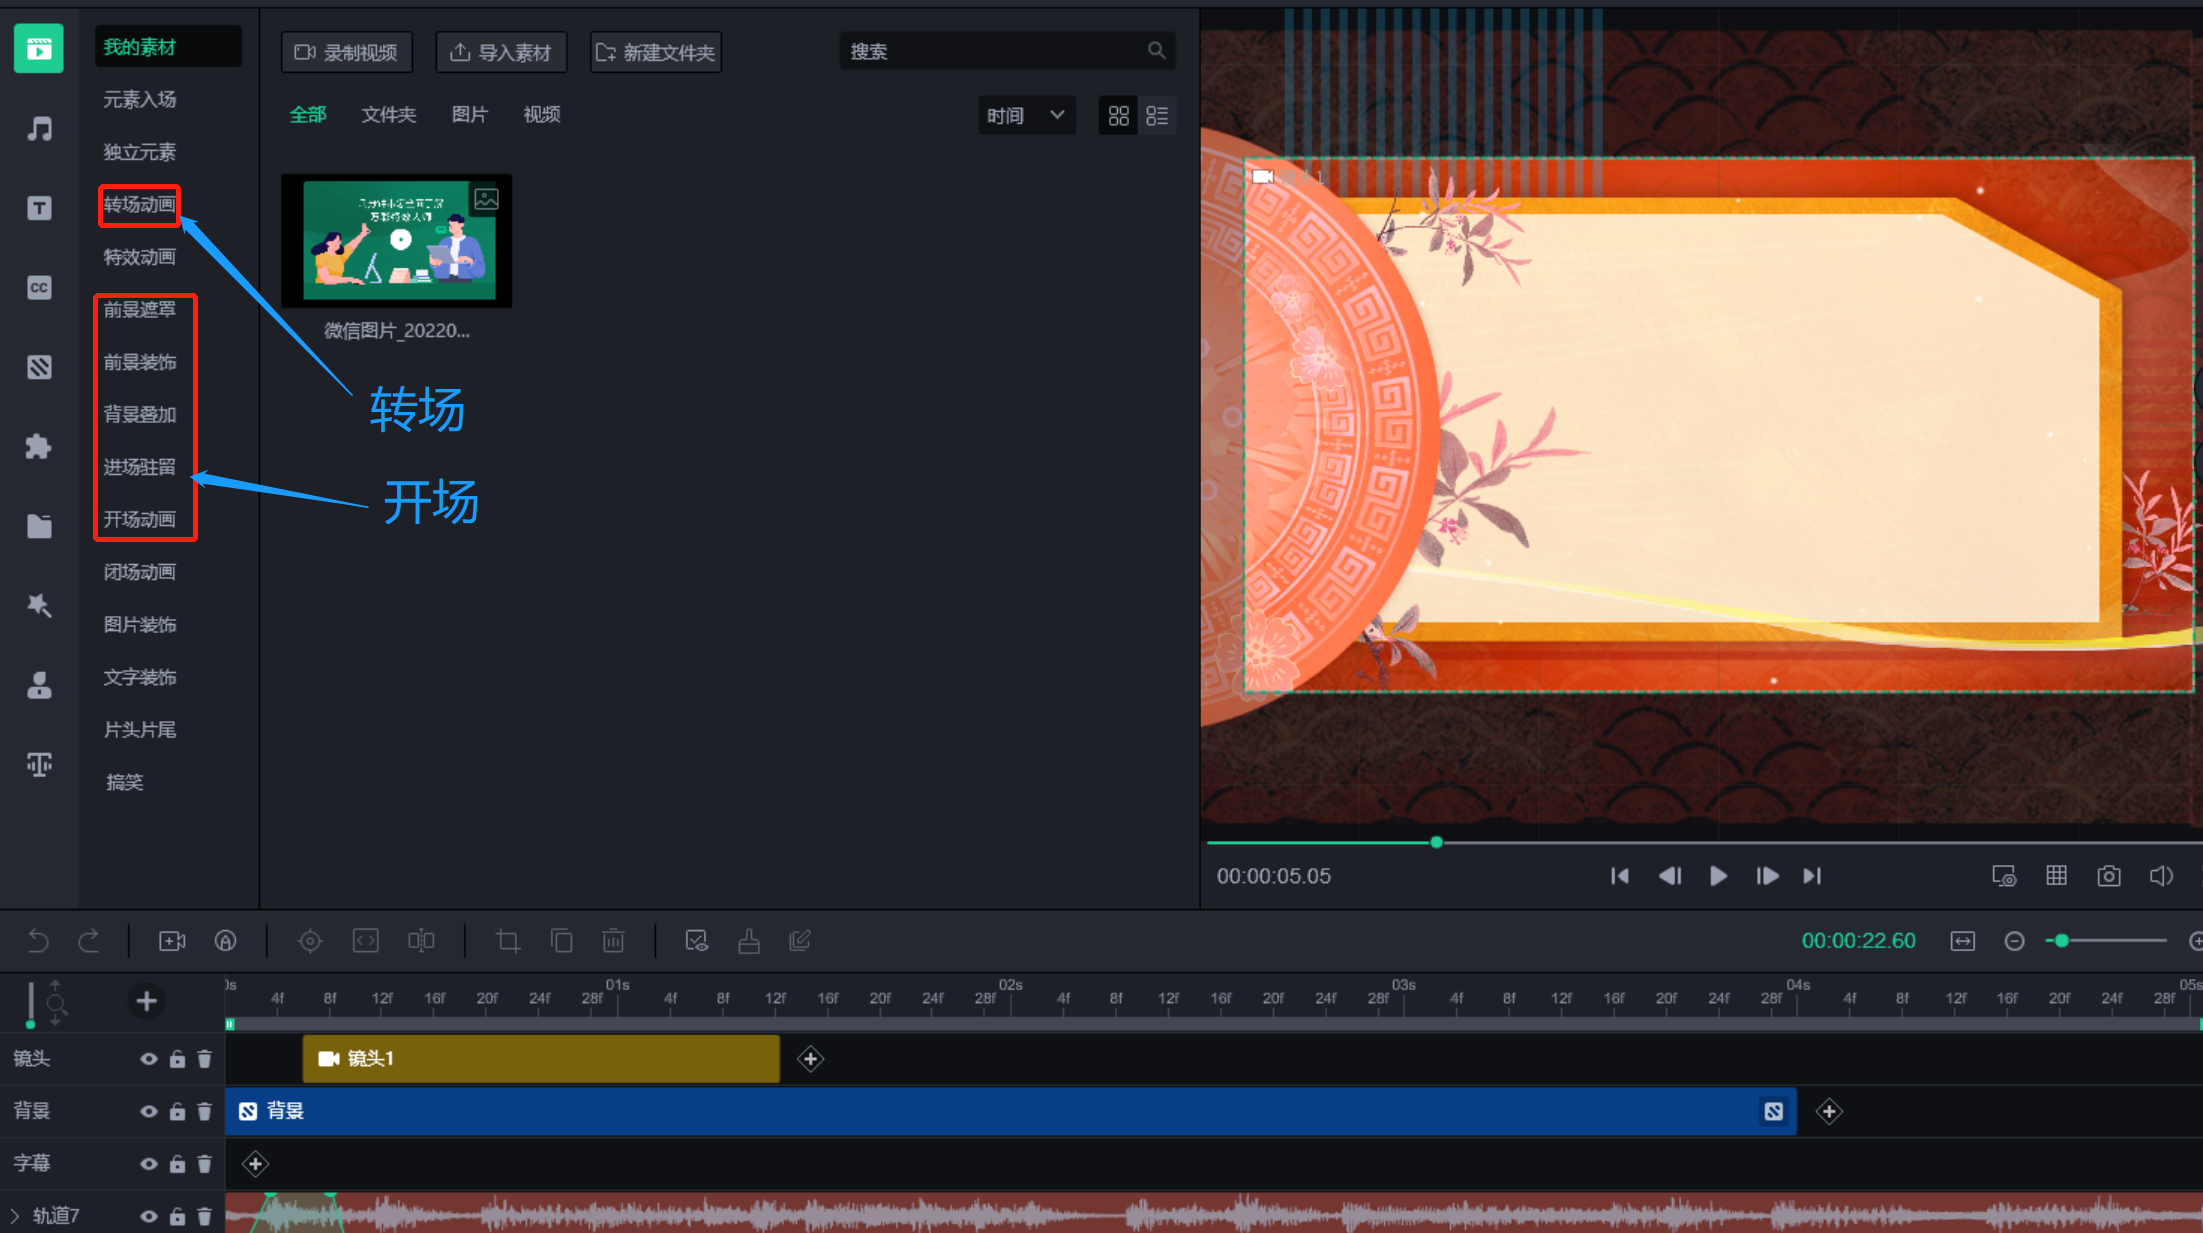Click the edit pencil toolbar icon
2203x1233 pixels.
[800, 941]
